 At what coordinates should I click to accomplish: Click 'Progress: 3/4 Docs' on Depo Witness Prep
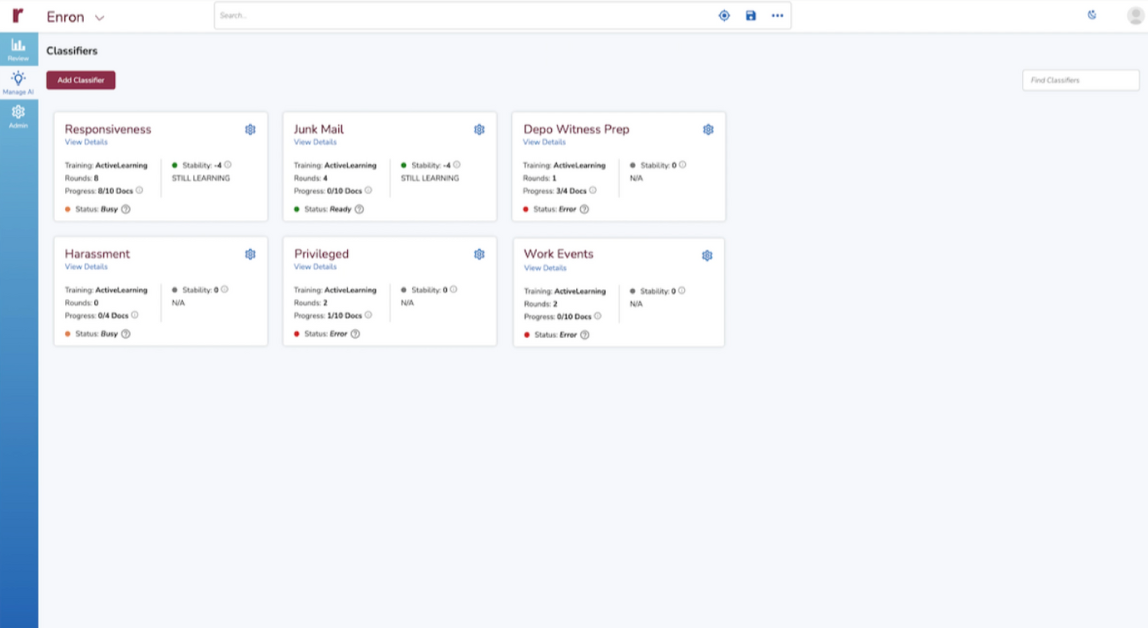tap(554, 191)
